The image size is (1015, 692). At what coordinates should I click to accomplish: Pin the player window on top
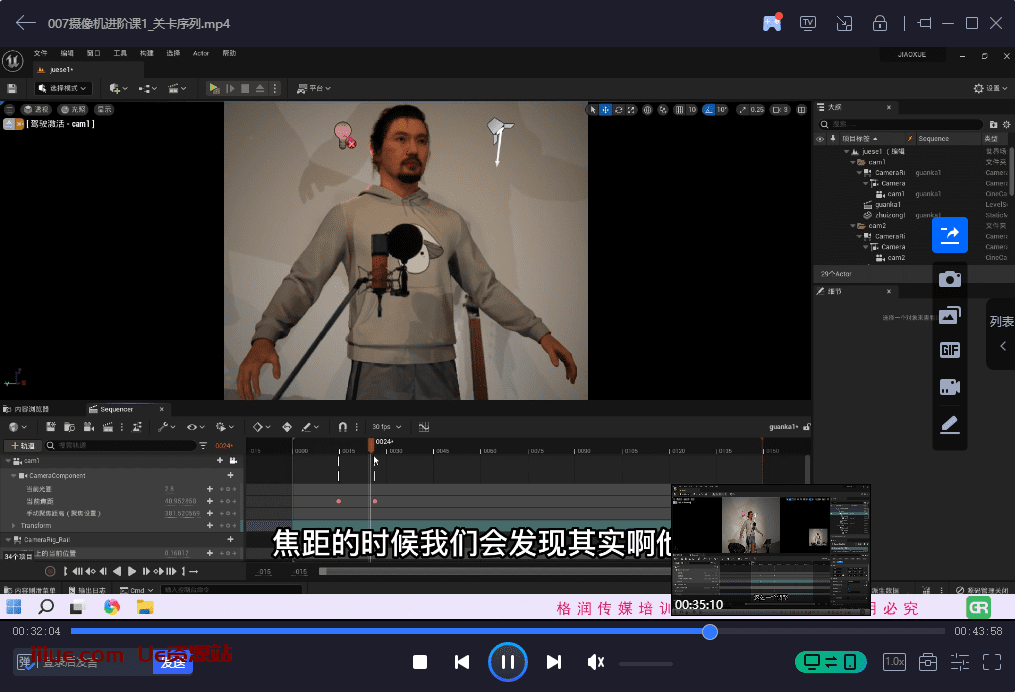coord(924,23)
